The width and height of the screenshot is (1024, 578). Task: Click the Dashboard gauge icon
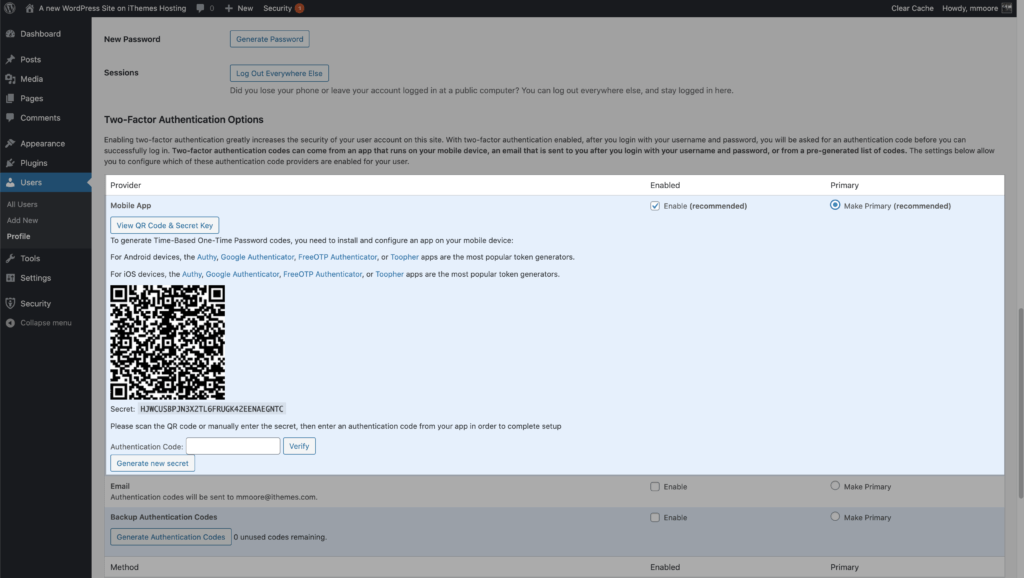coord(10,34)
